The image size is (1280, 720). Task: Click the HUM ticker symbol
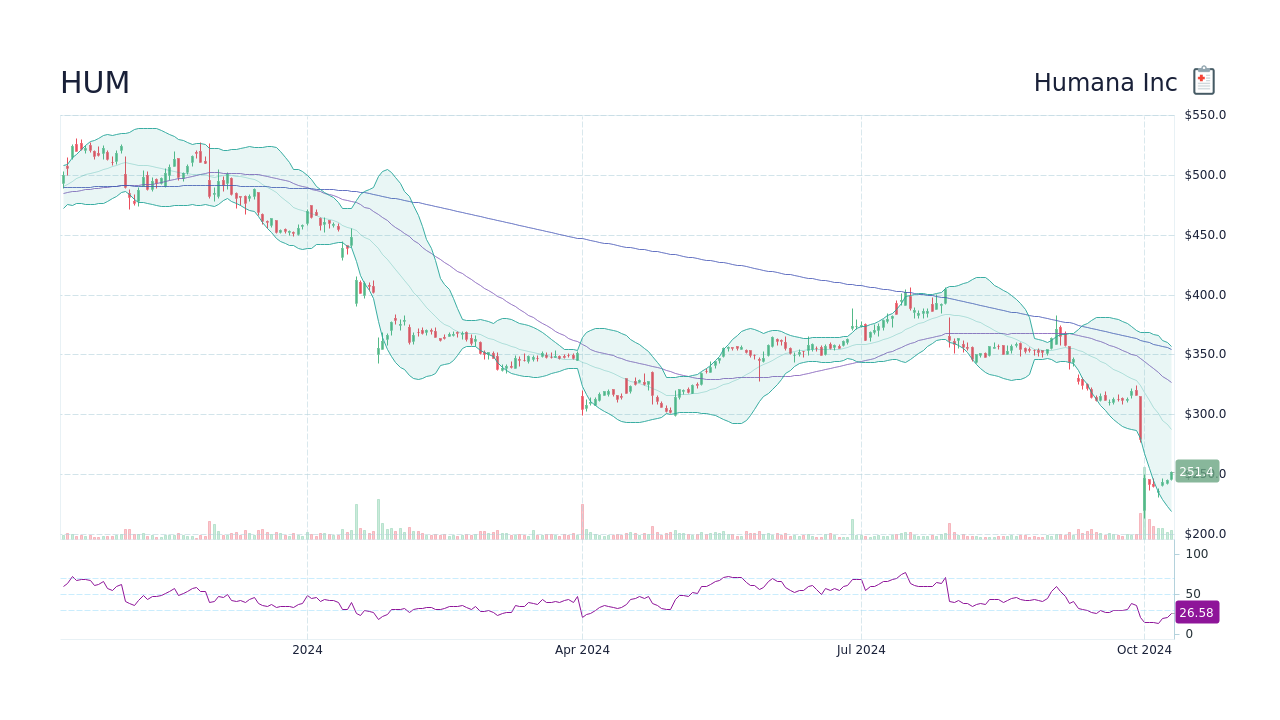coord(95,84)
